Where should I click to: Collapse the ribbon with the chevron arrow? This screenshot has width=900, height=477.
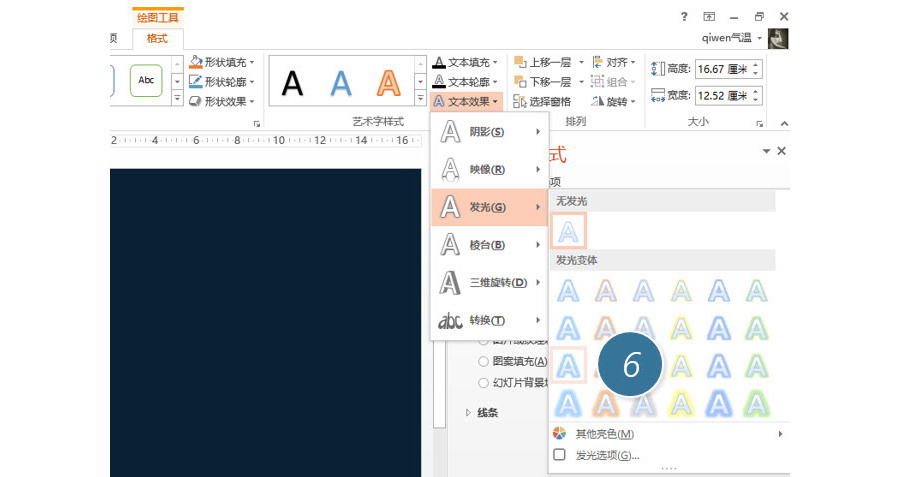[784, 123]
